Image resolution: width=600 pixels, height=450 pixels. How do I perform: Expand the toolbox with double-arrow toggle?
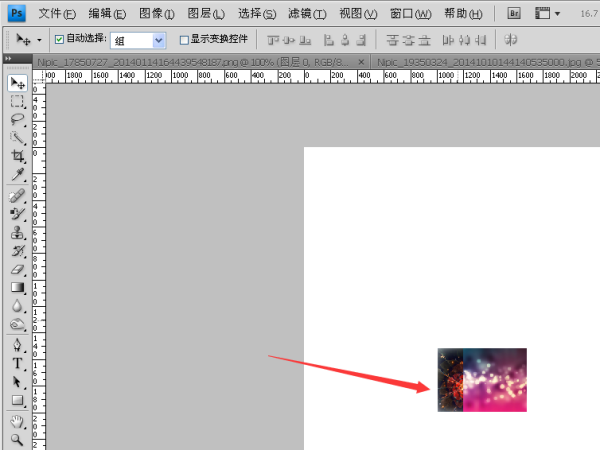[8, 58]
